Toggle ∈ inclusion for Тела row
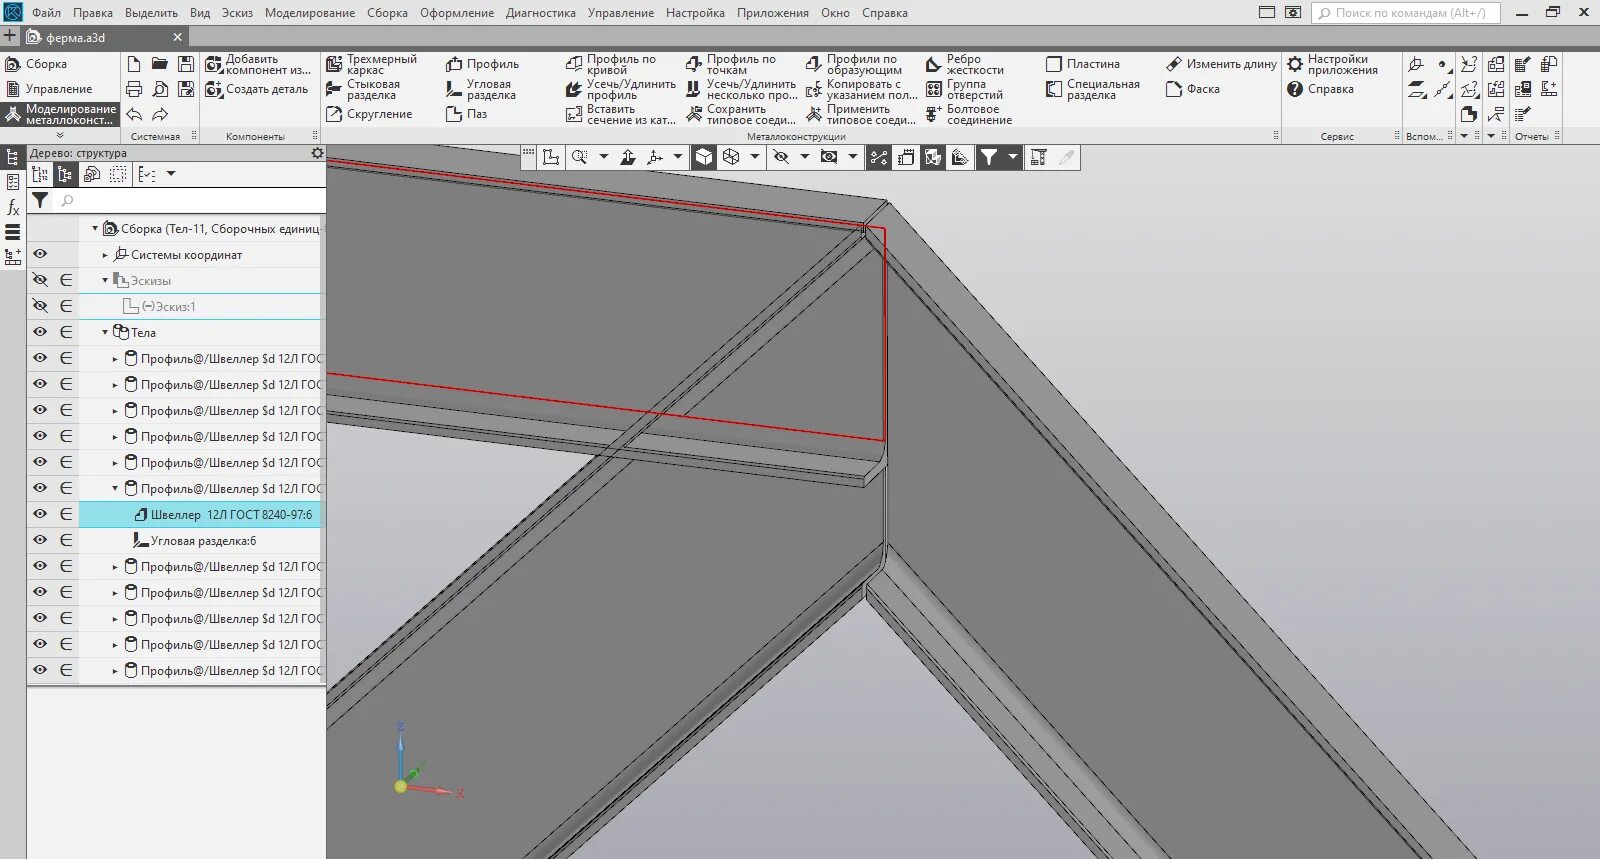 click(66, 332)
